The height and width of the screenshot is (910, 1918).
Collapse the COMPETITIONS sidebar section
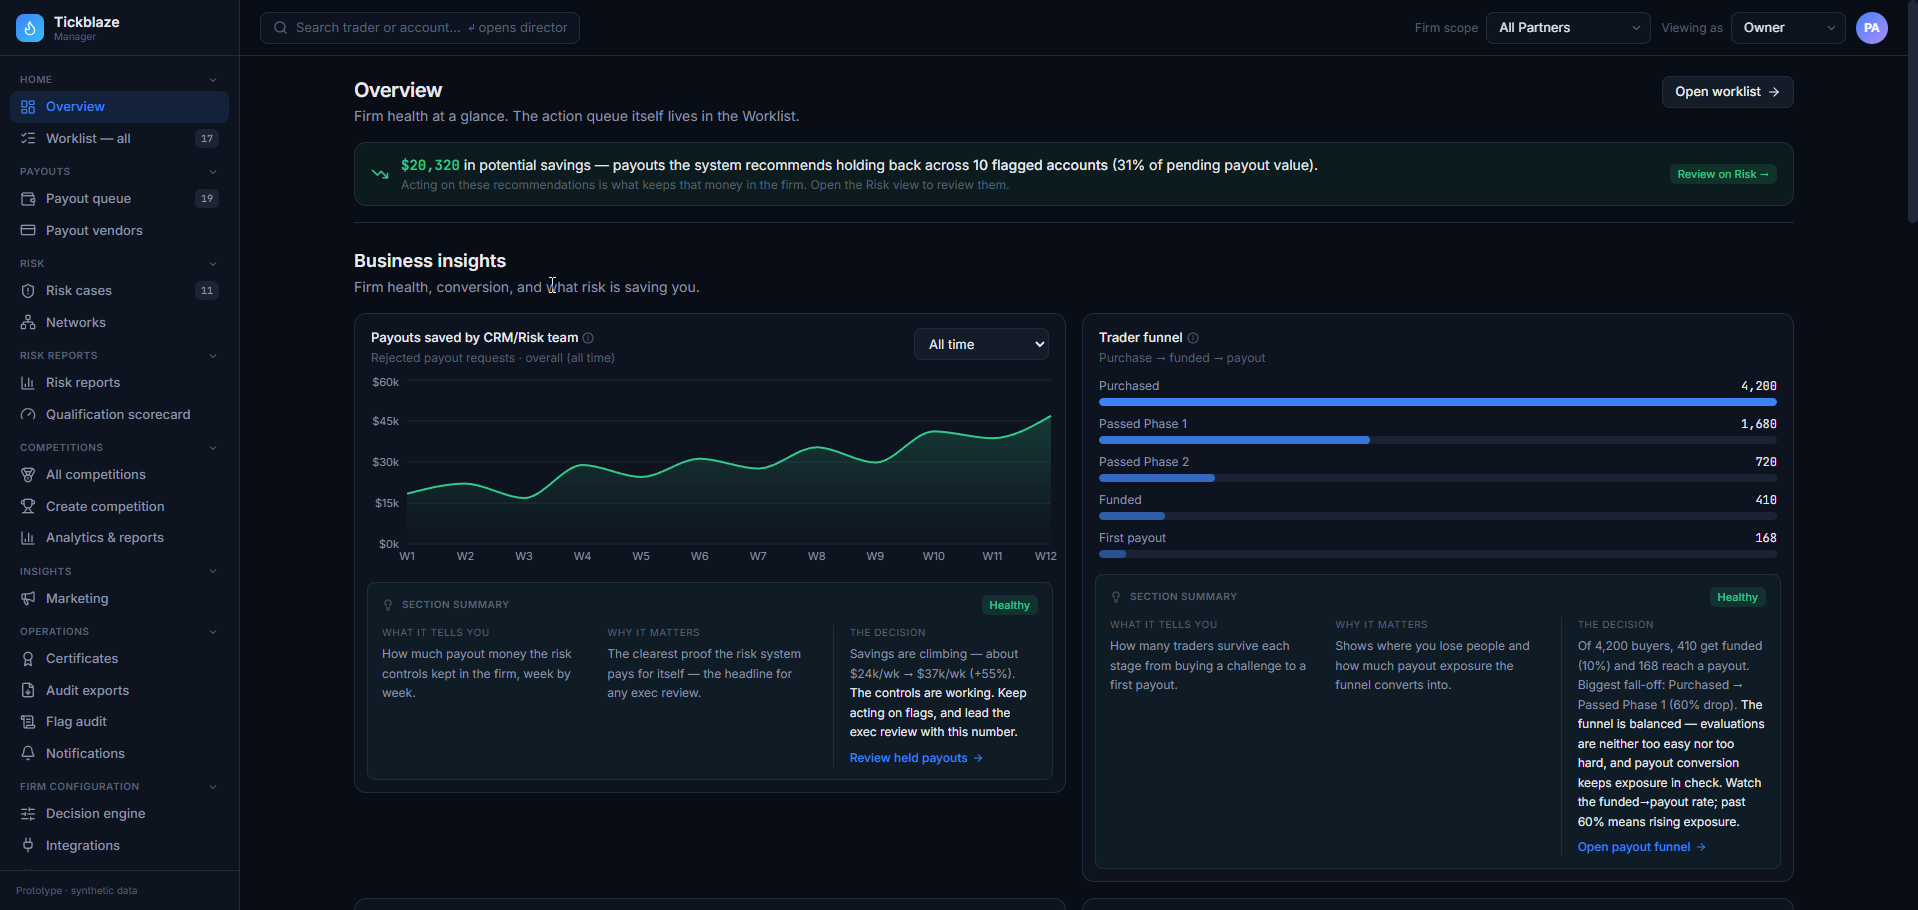pos(212,448)
